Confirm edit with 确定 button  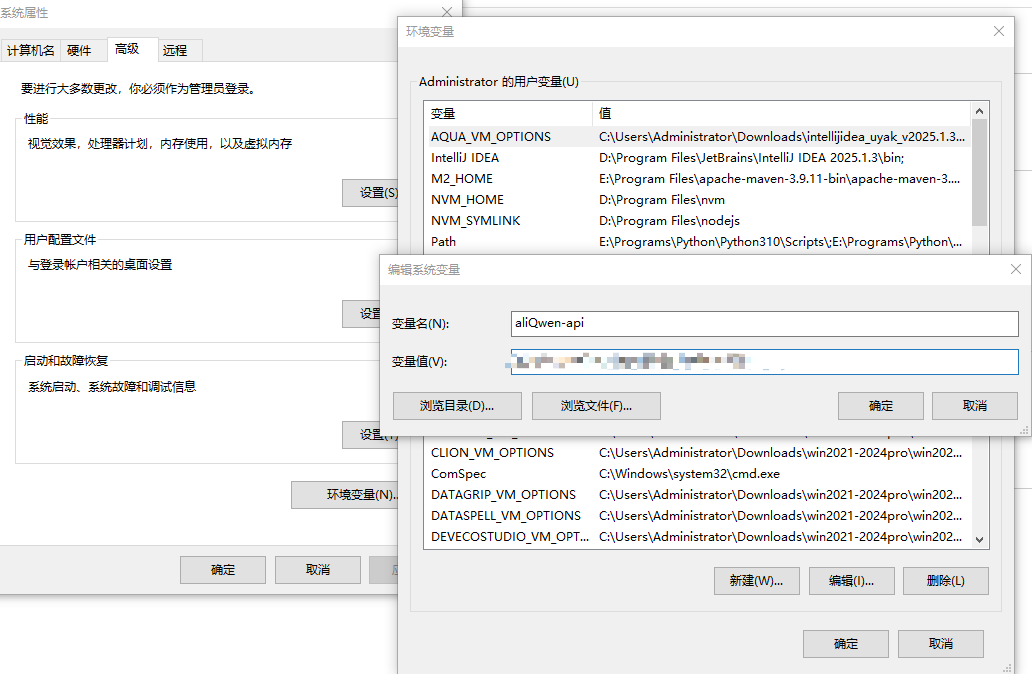(880, 405)
